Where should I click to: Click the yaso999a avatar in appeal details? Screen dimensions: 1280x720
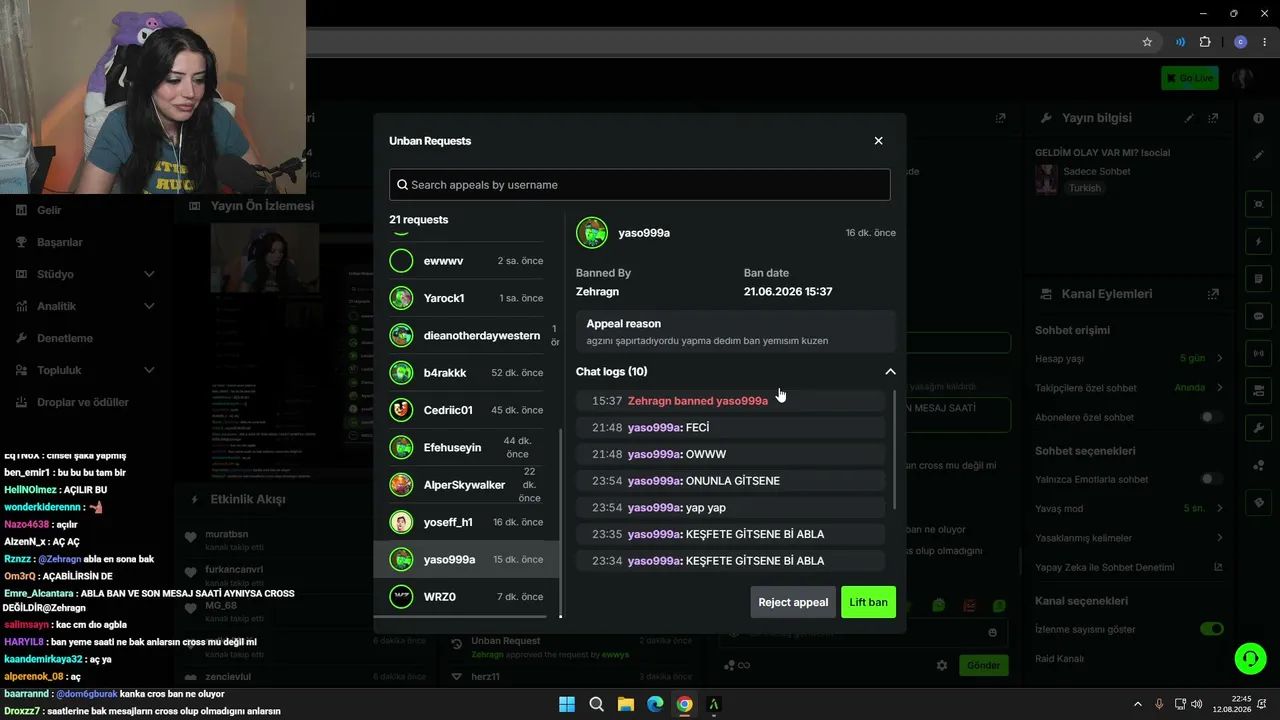point(592,233)
